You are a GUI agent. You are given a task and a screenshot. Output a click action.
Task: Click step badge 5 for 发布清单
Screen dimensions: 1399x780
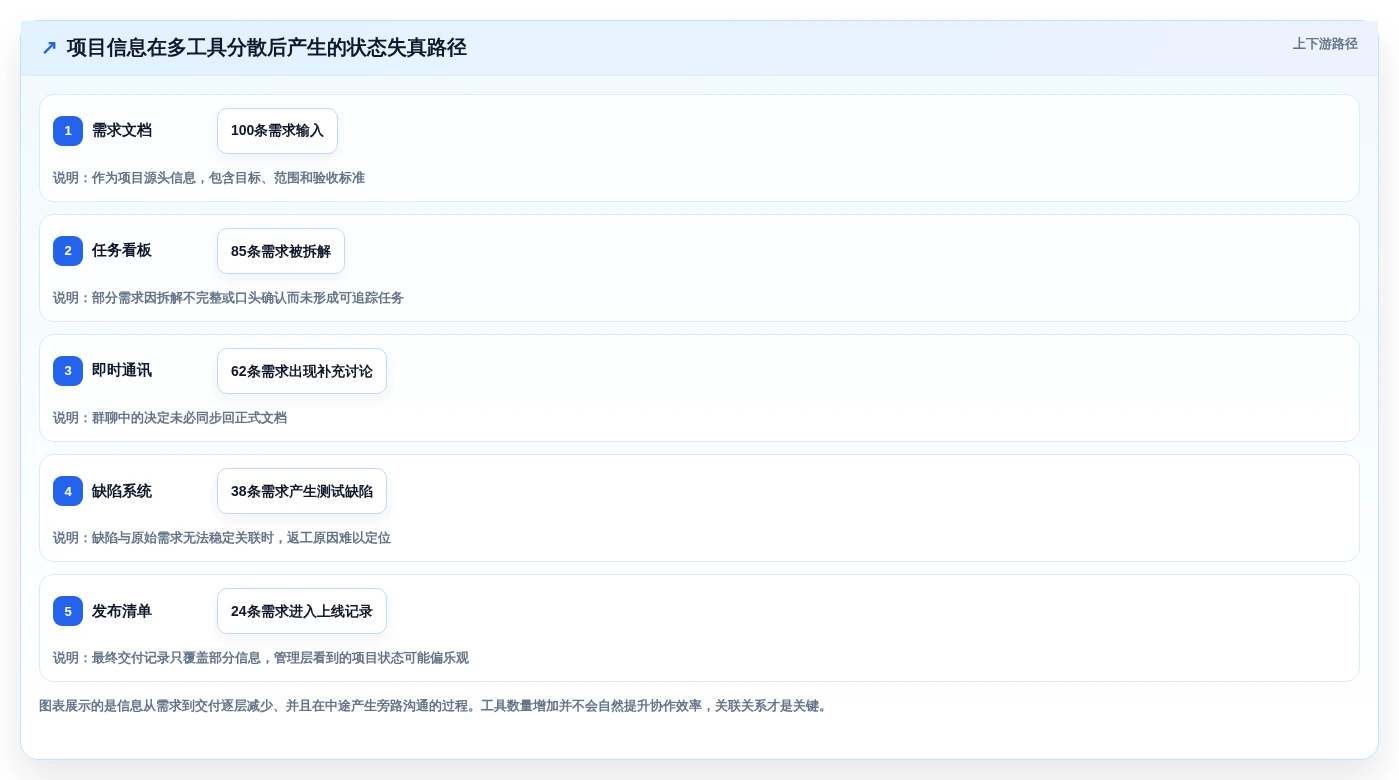click(68, 611)
